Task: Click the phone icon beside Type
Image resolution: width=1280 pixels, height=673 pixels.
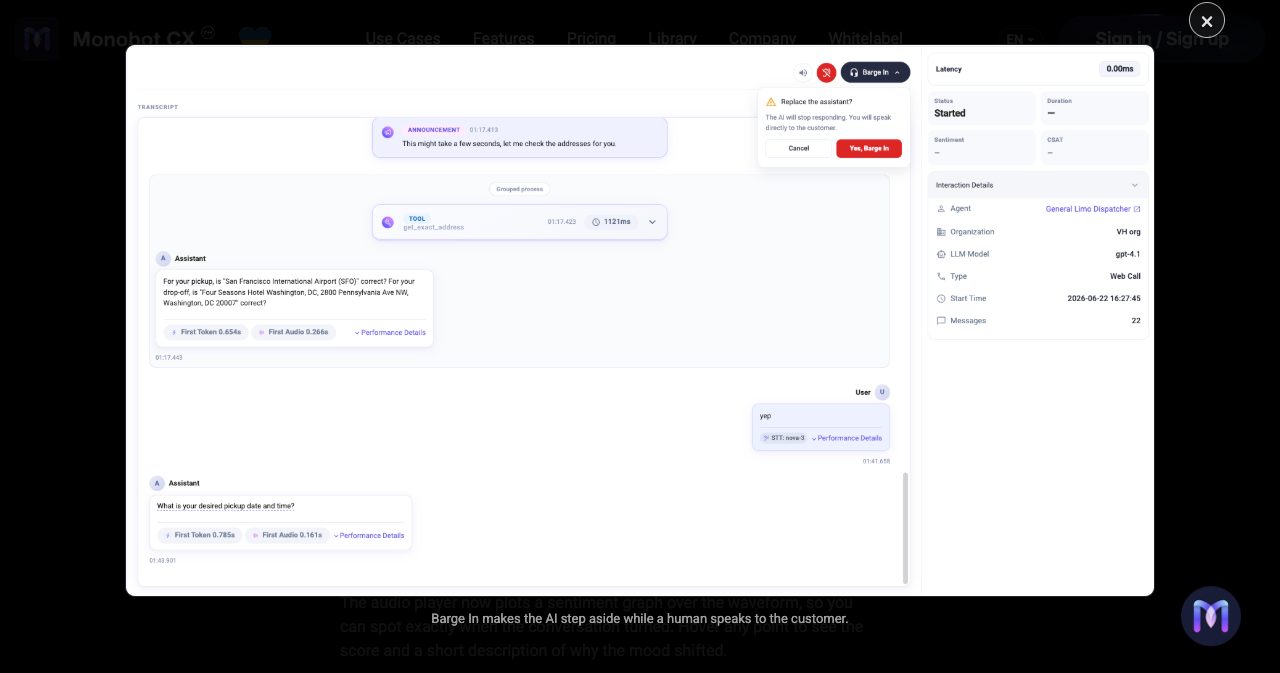Action: [x=941, y=276]
